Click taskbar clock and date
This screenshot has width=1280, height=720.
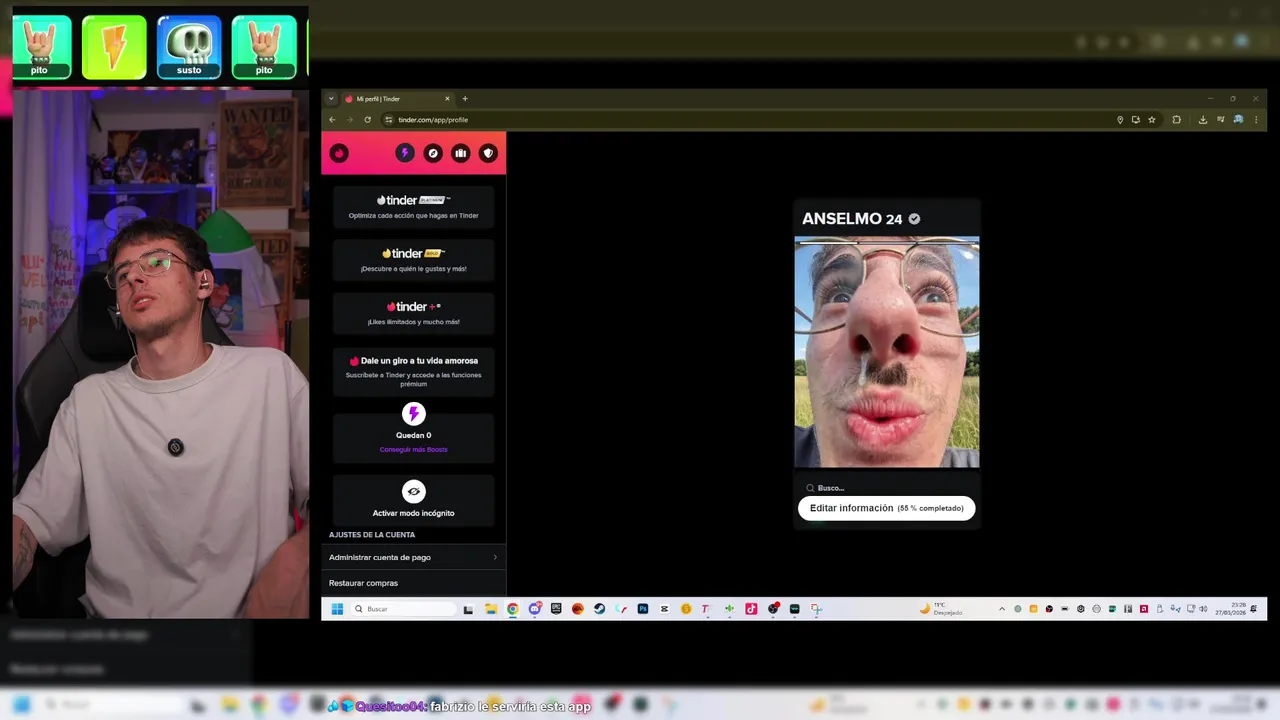[1231, 609]
